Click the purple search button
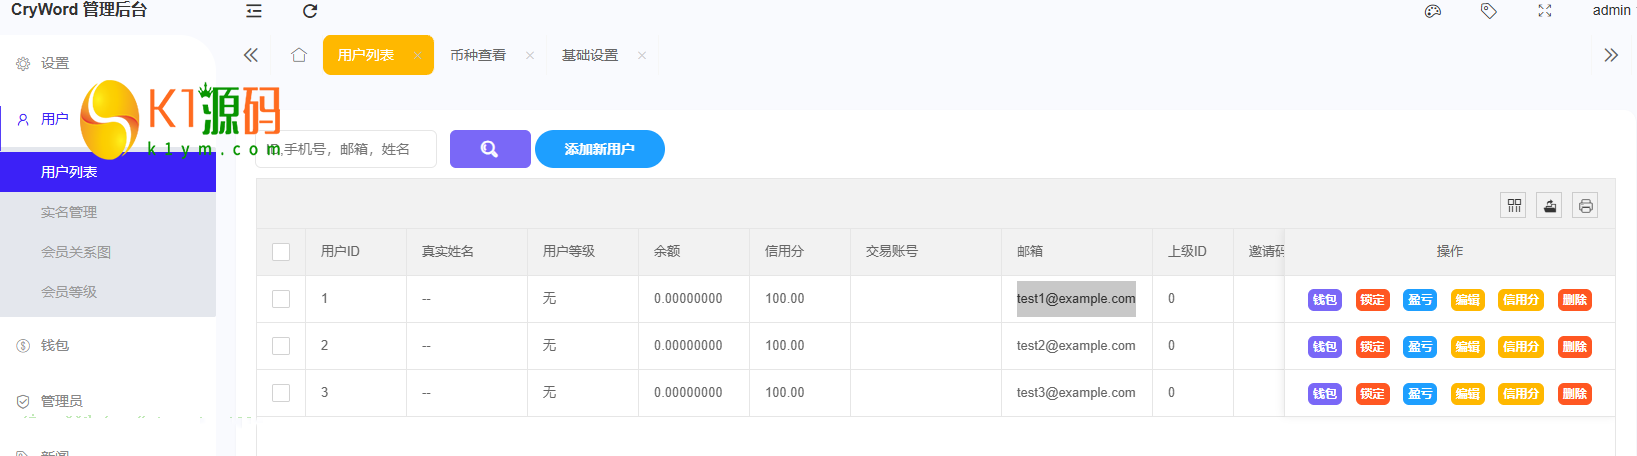1637x456 pixels. (x=490, y=149)
